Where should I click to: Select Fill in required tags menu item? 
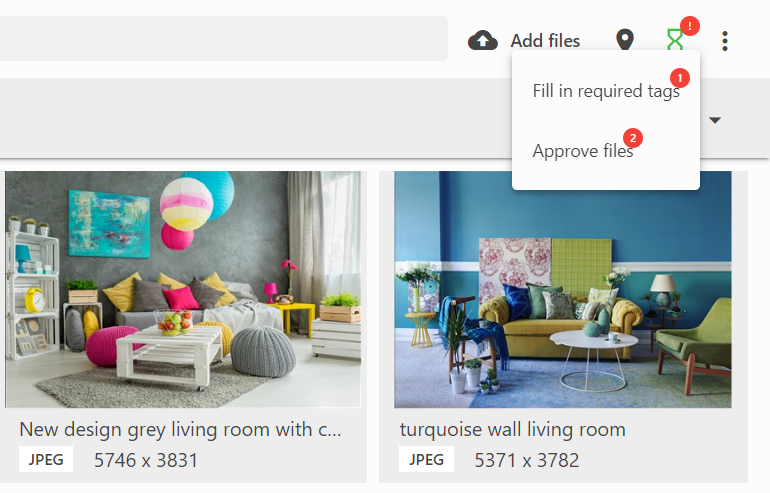pyautogui.click(x=606, y=91)
